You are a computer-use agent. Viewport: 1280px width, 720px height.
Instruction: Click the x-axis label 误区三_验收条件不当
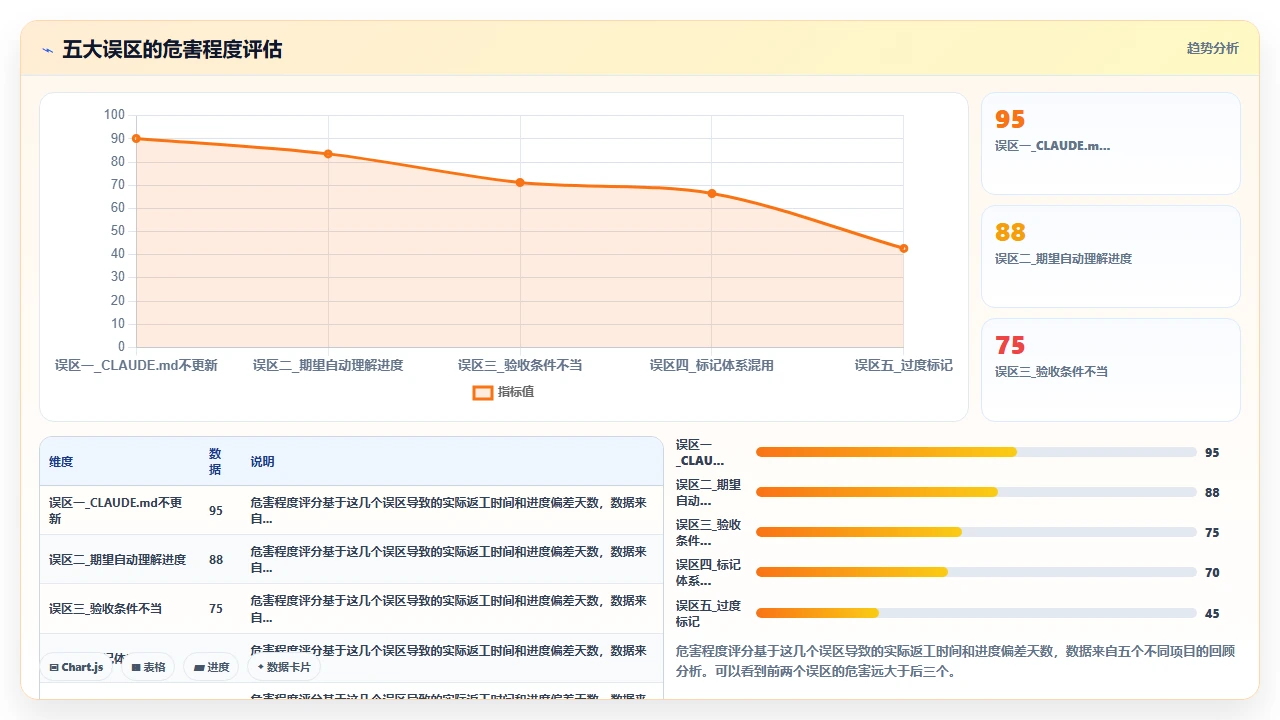(x=520, y=365)
